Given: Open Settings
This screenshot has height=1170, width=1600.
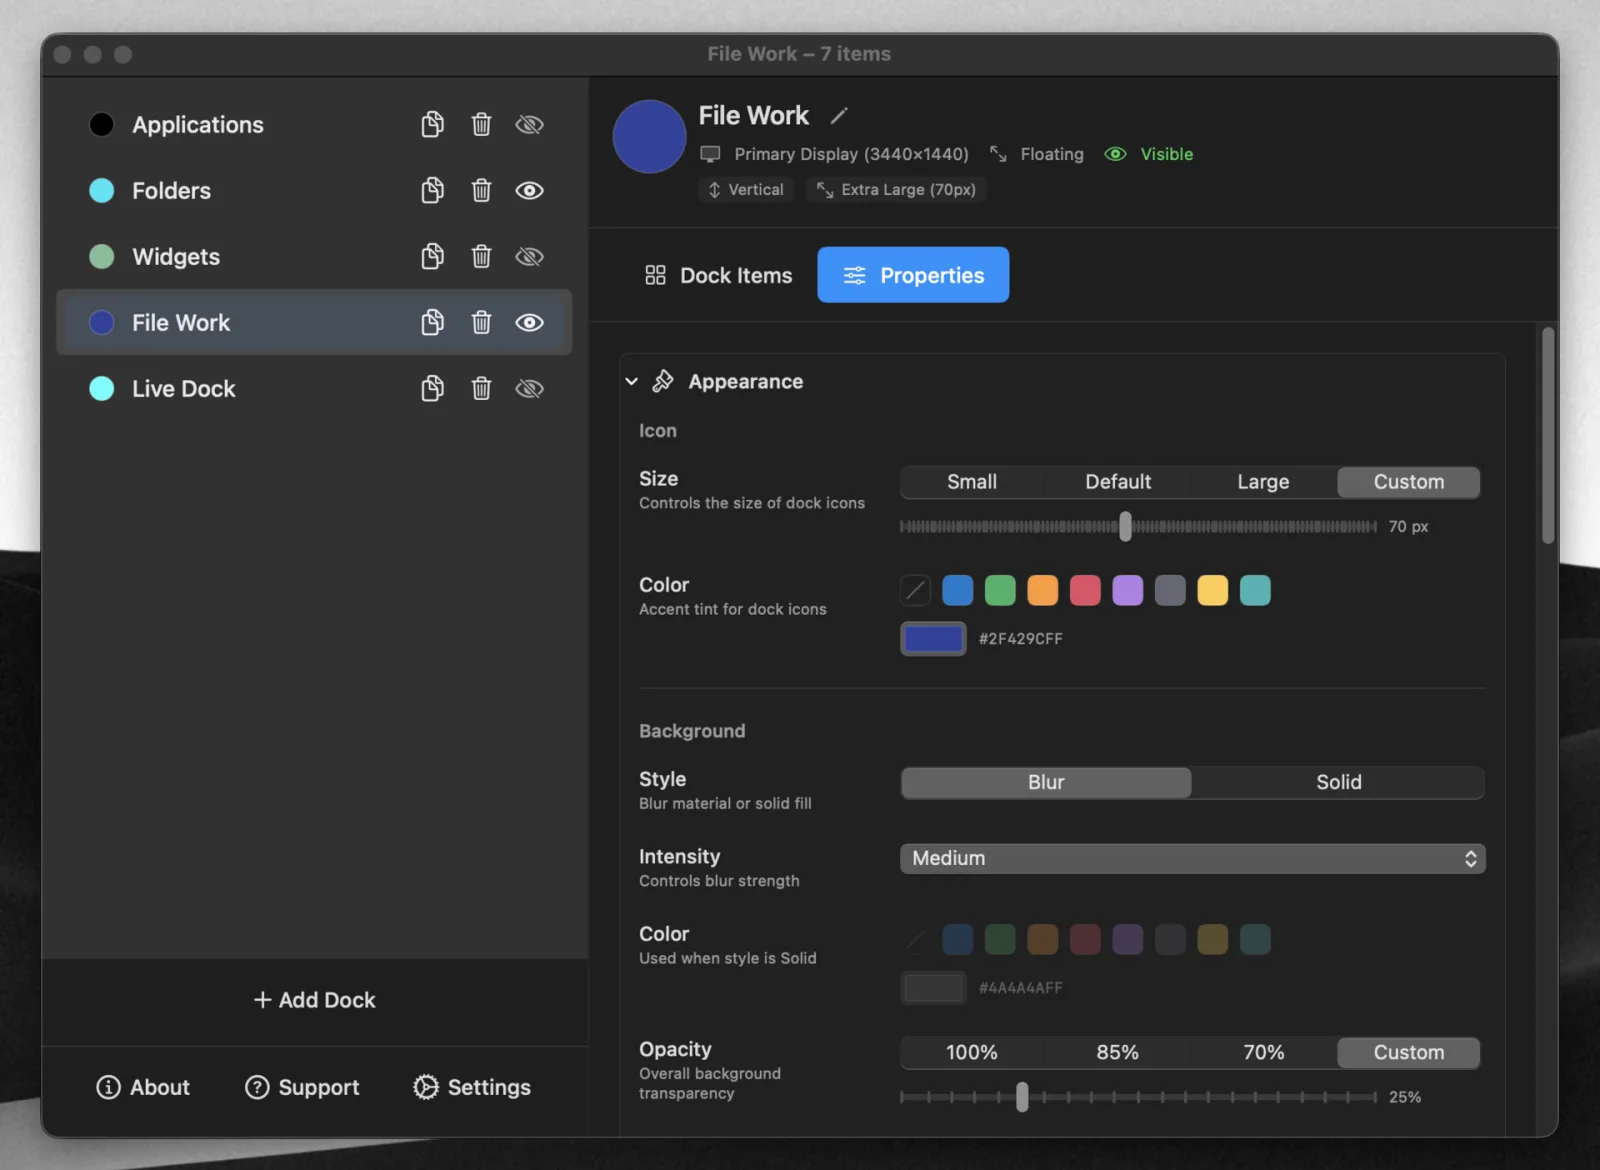Looking at the screenshot, I should pos(471,1087).
